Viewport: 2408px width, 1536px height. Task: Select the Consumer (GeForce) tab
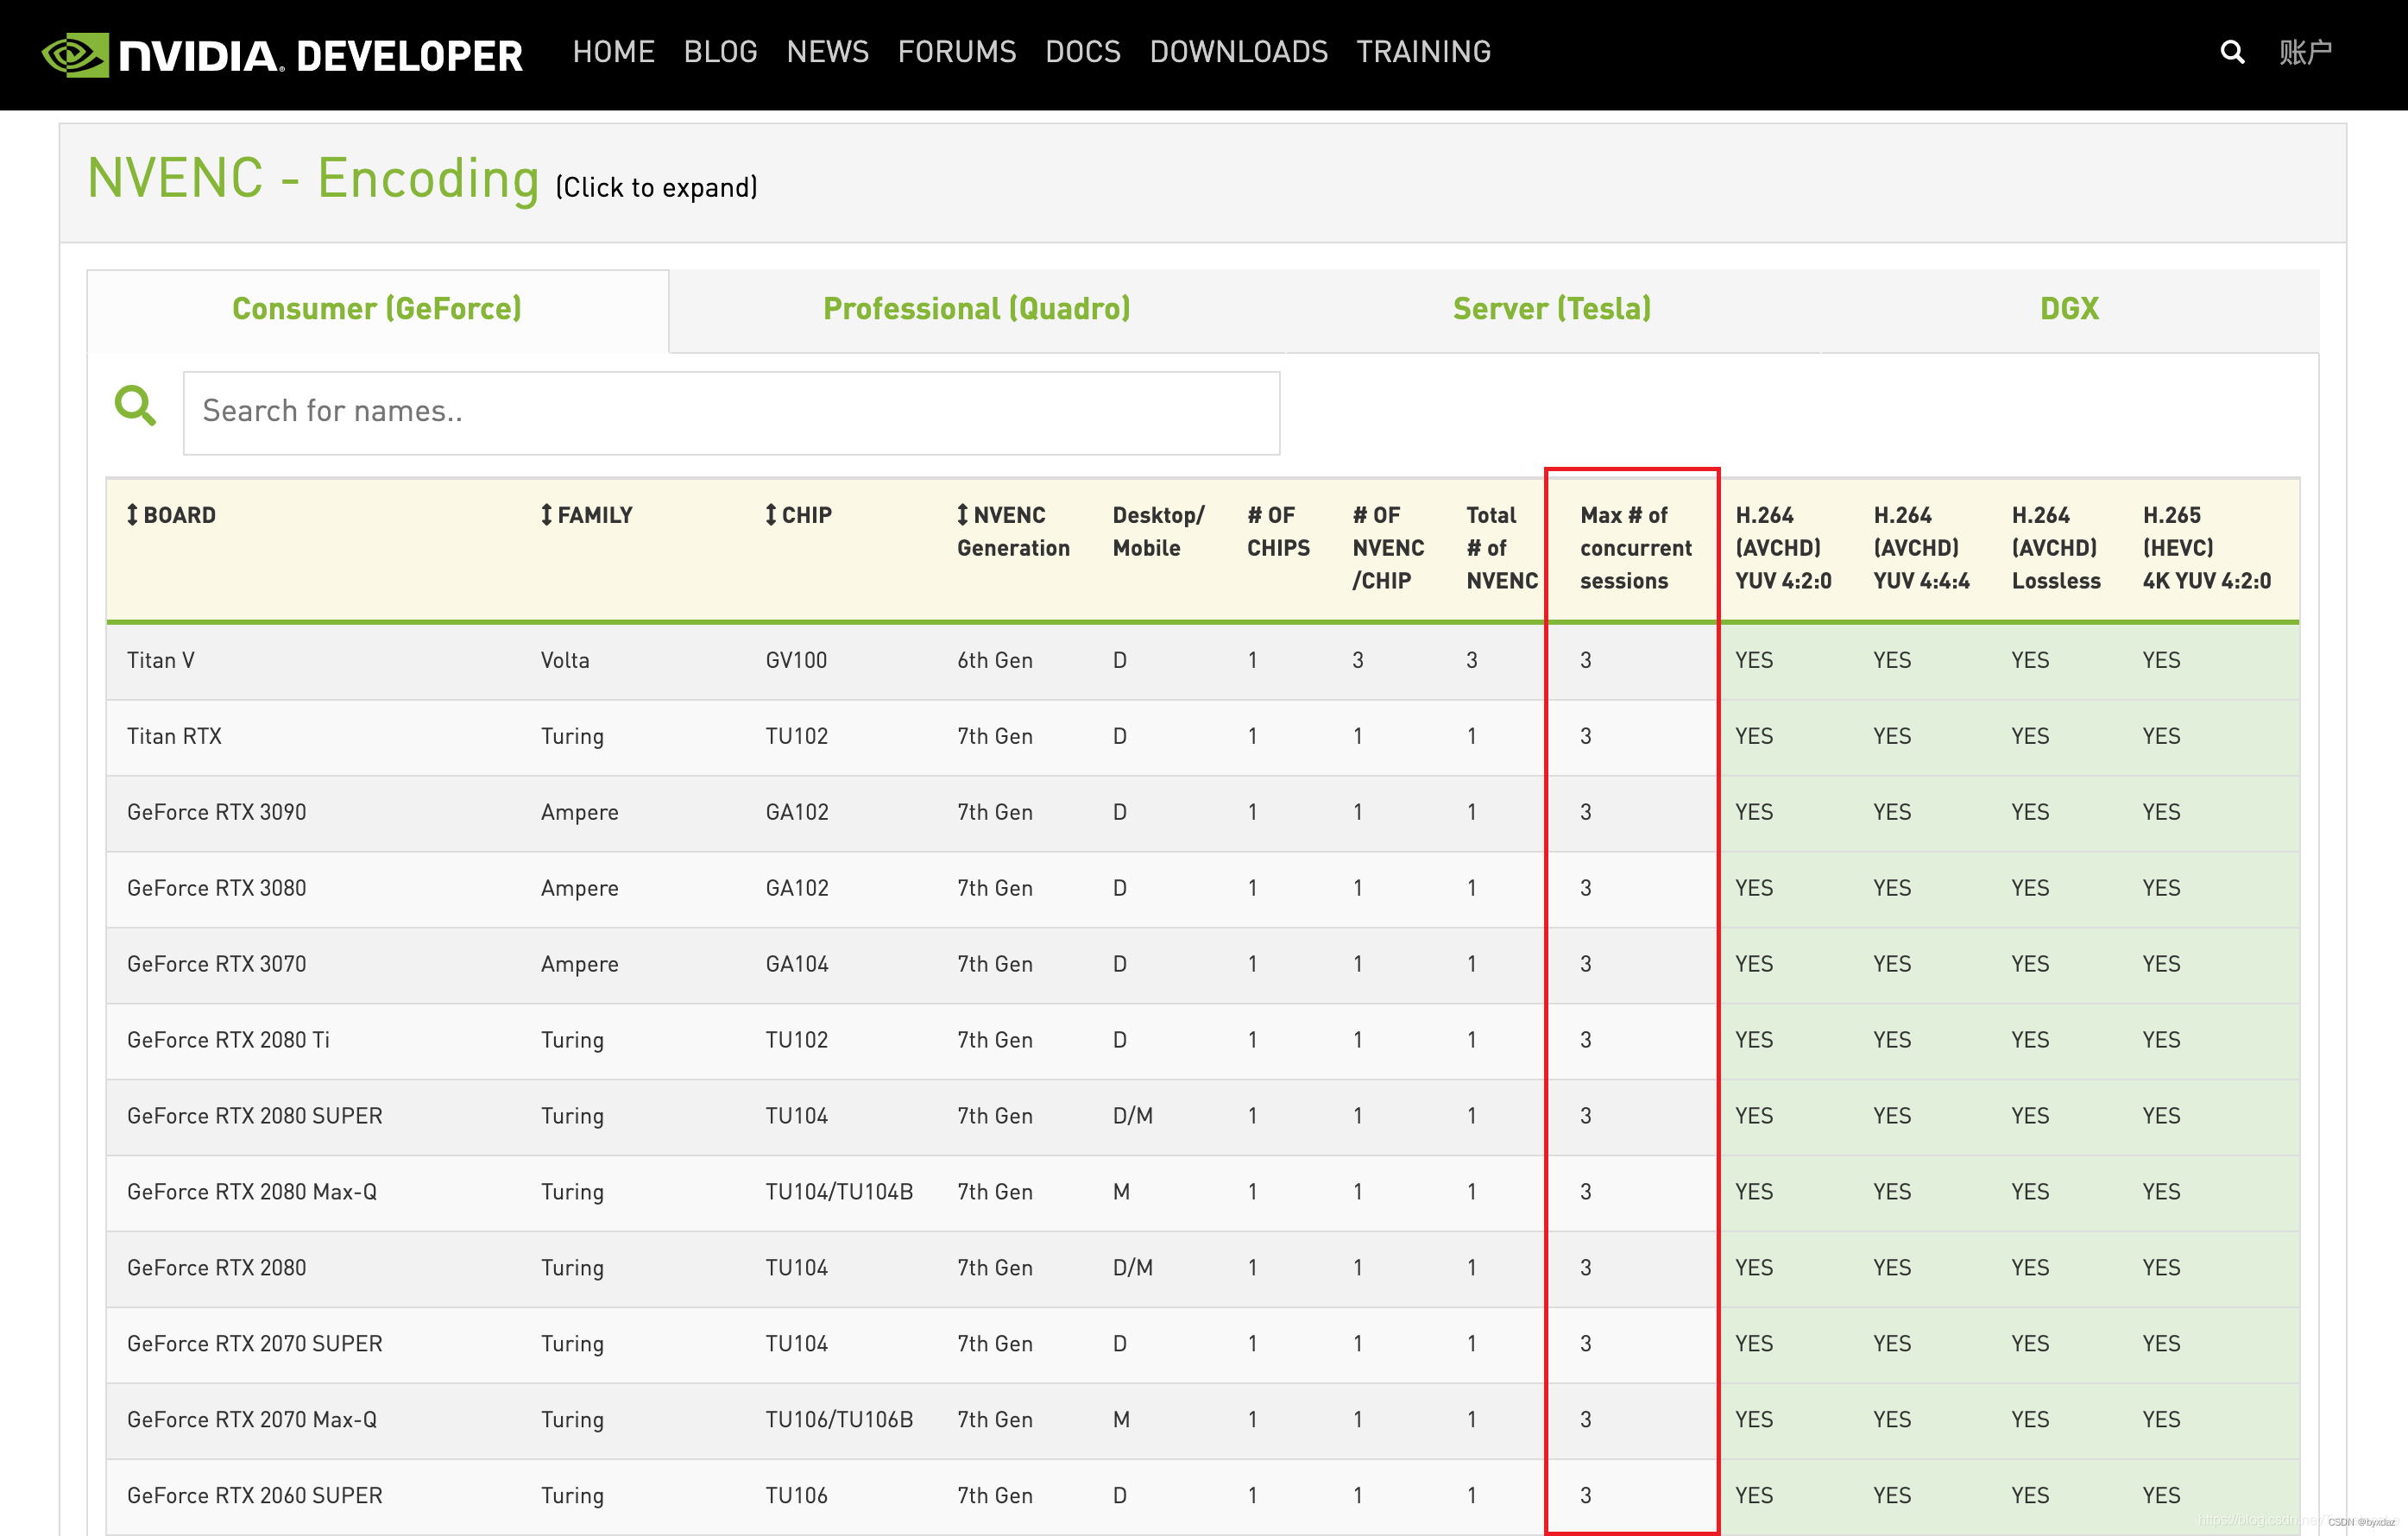pos(377,309)
